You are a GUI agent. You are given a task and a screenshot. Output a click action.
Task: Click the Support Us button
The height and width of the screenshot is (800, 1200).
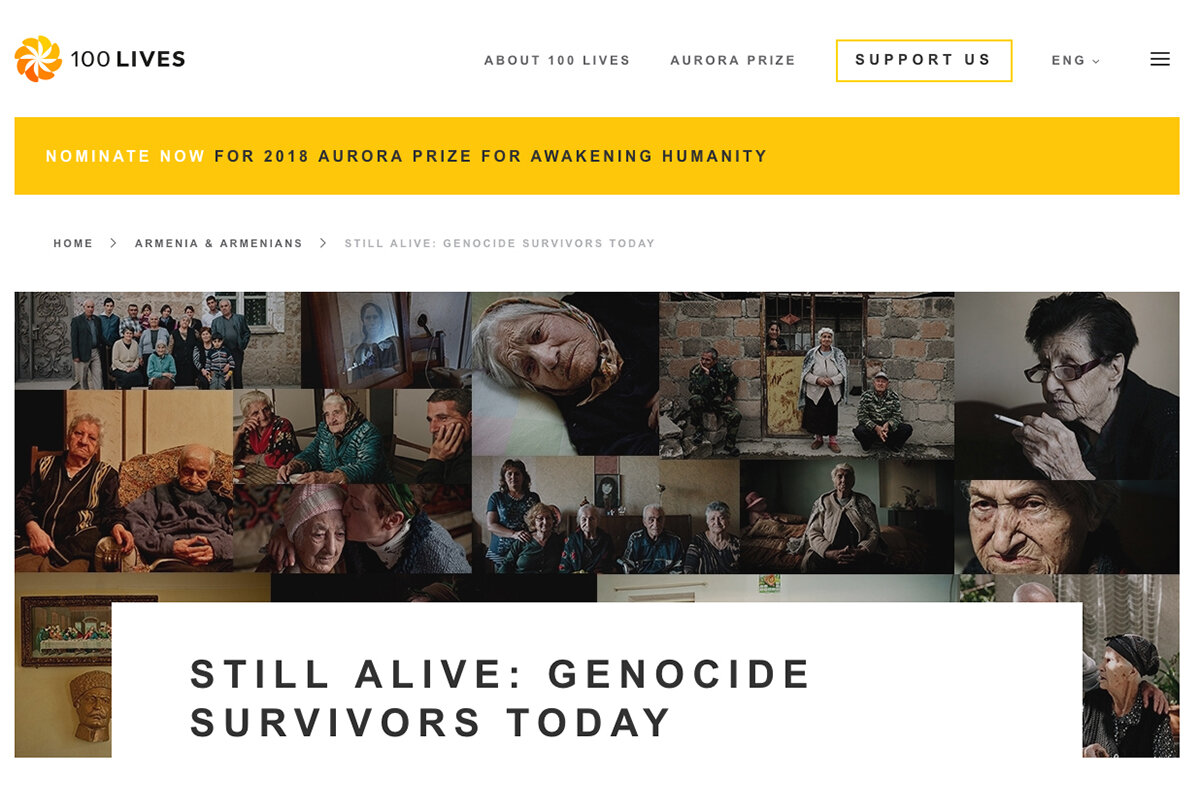pyautogui.click(x=924, y=60)
